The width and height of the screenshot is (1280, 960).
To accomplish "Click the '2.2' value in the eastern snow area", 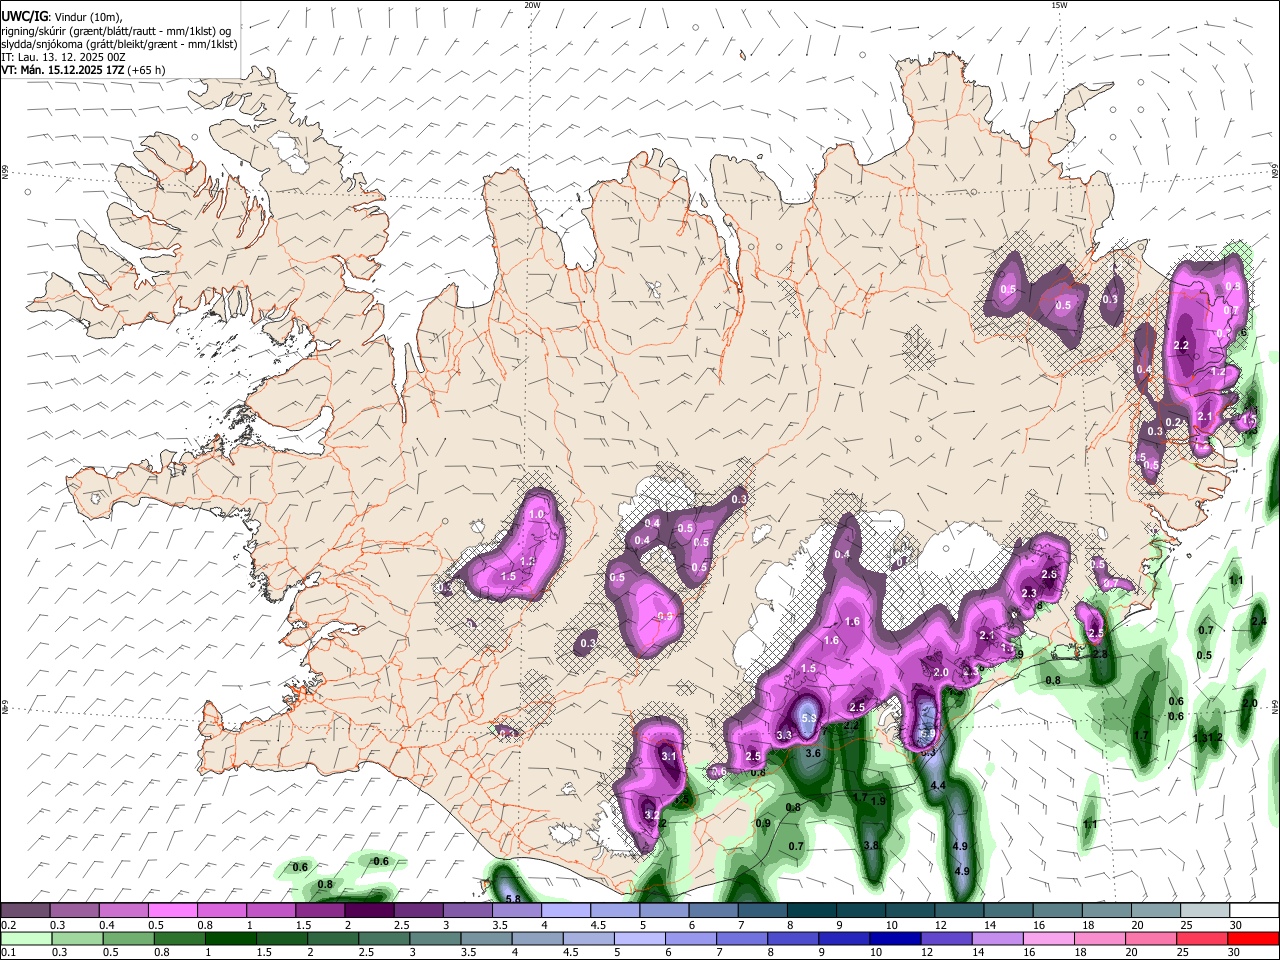I will 1181,345.
